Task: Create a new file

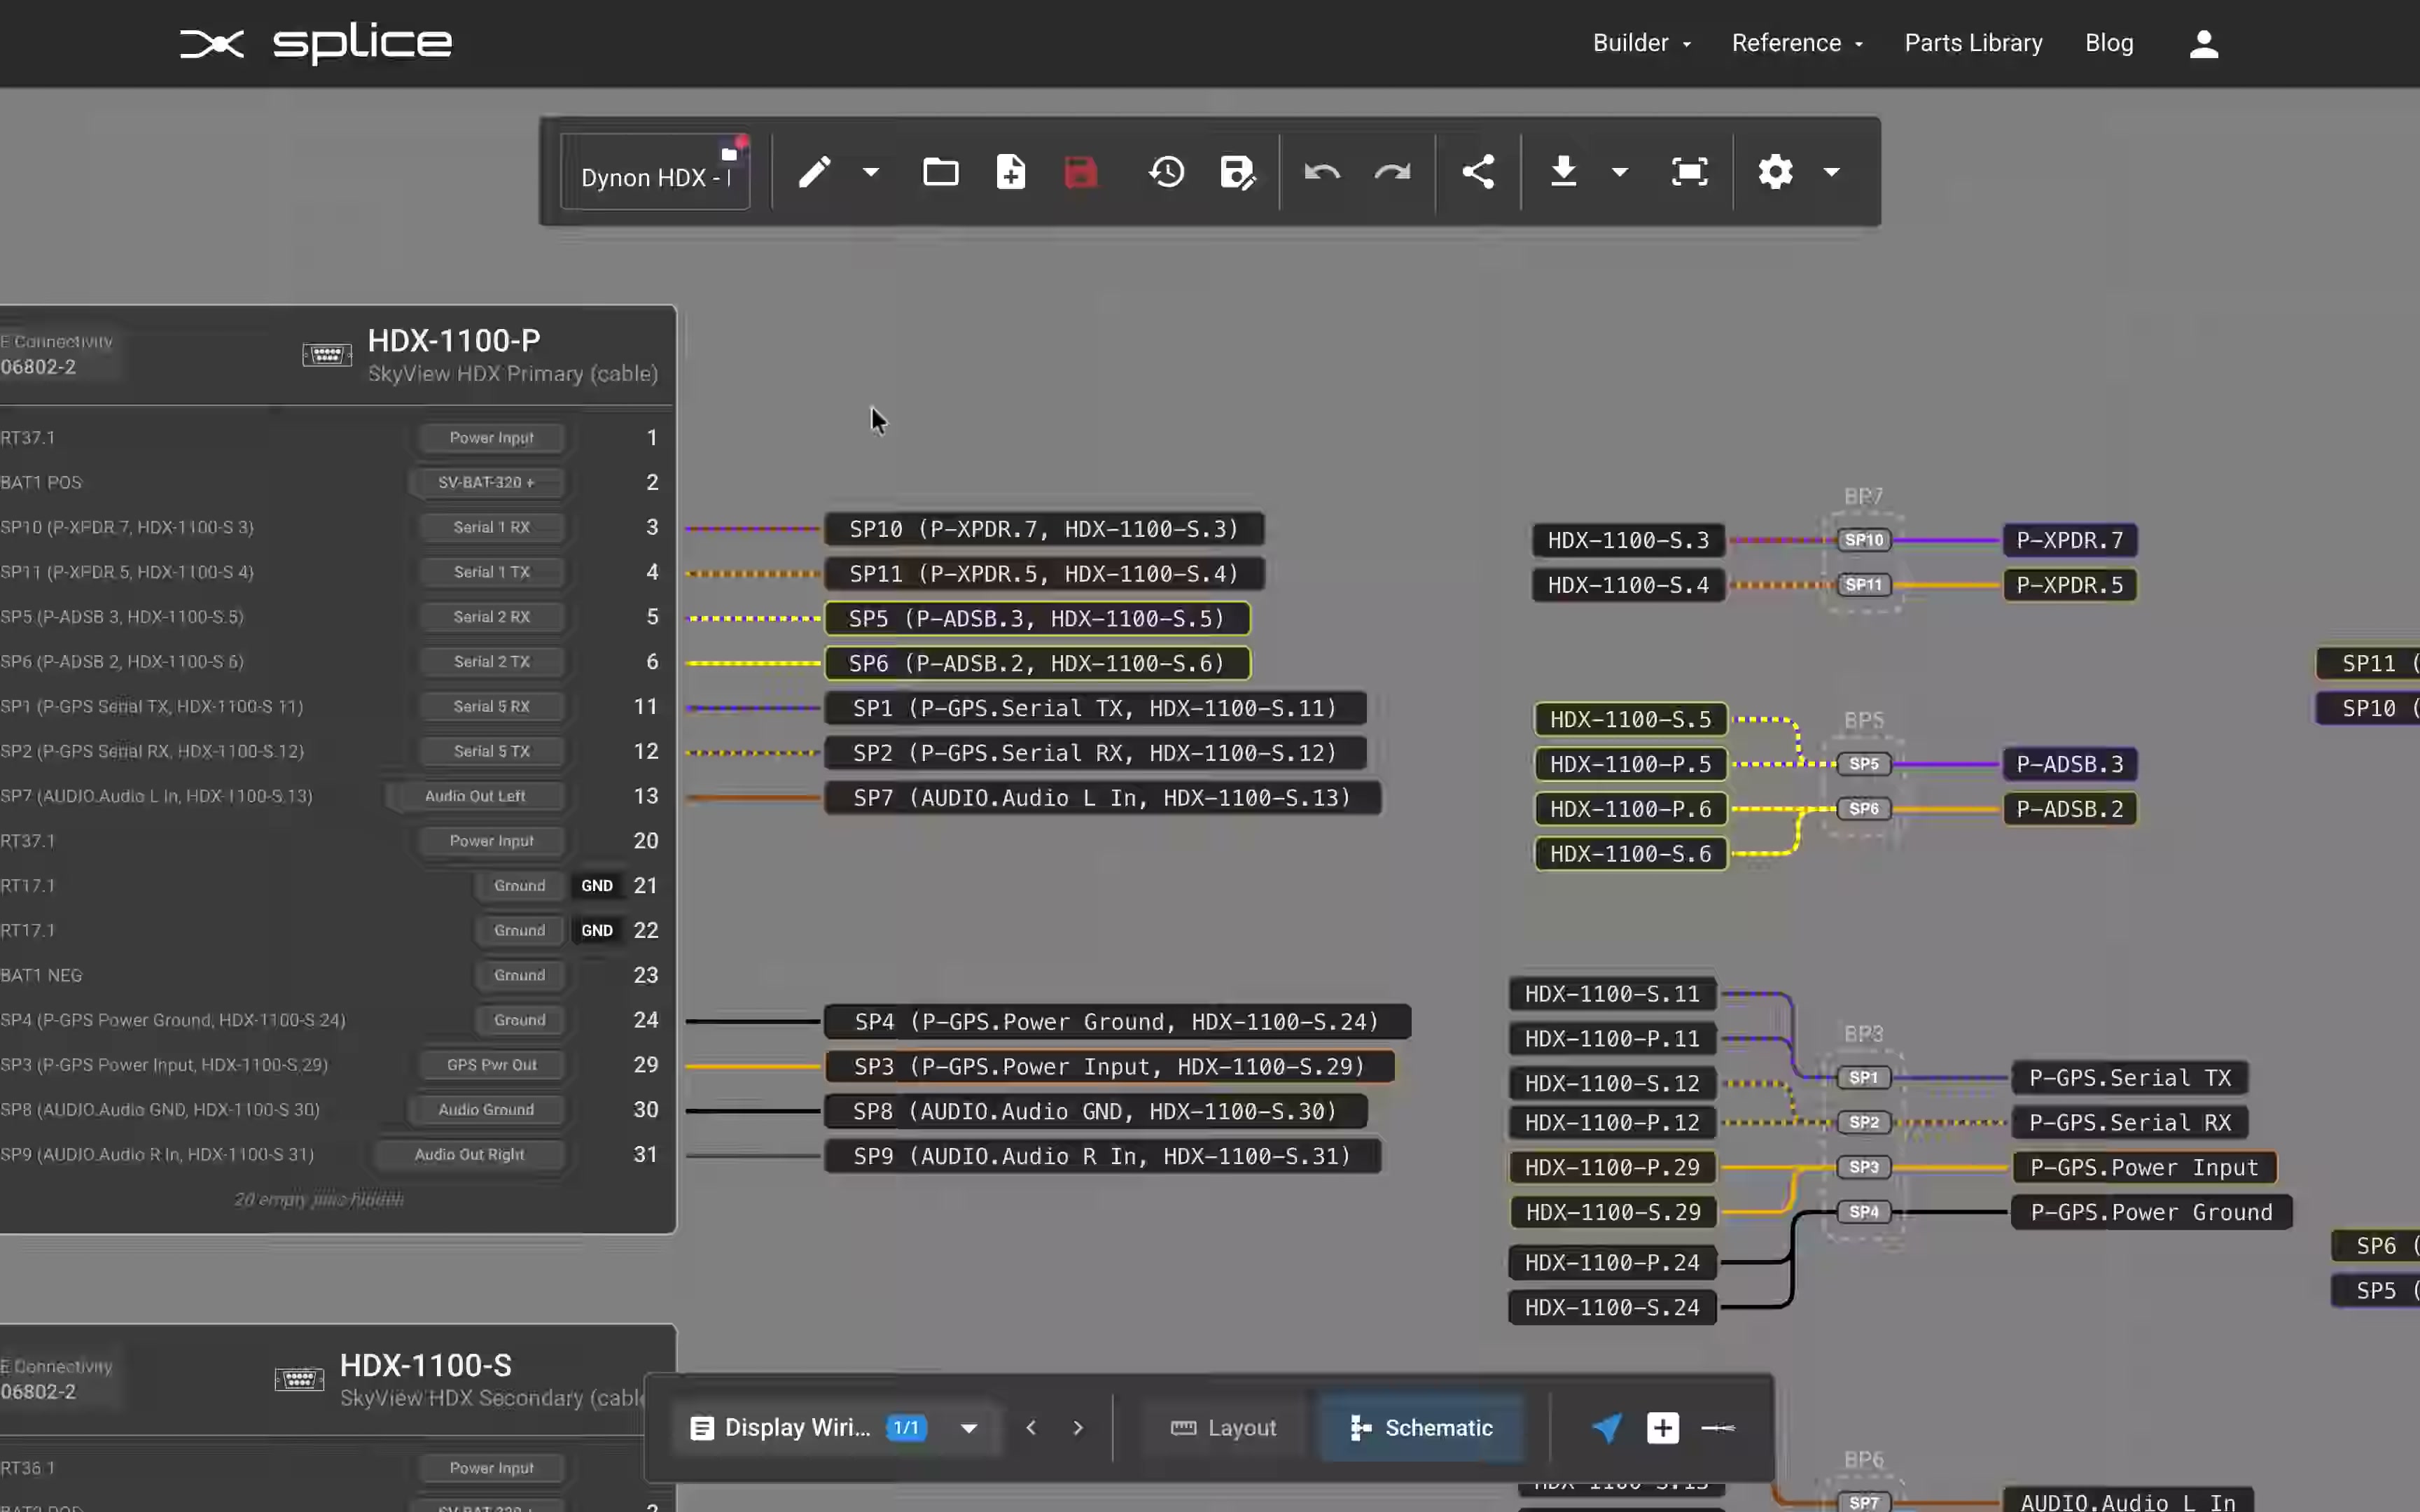Action: [x=1010, y=172]
